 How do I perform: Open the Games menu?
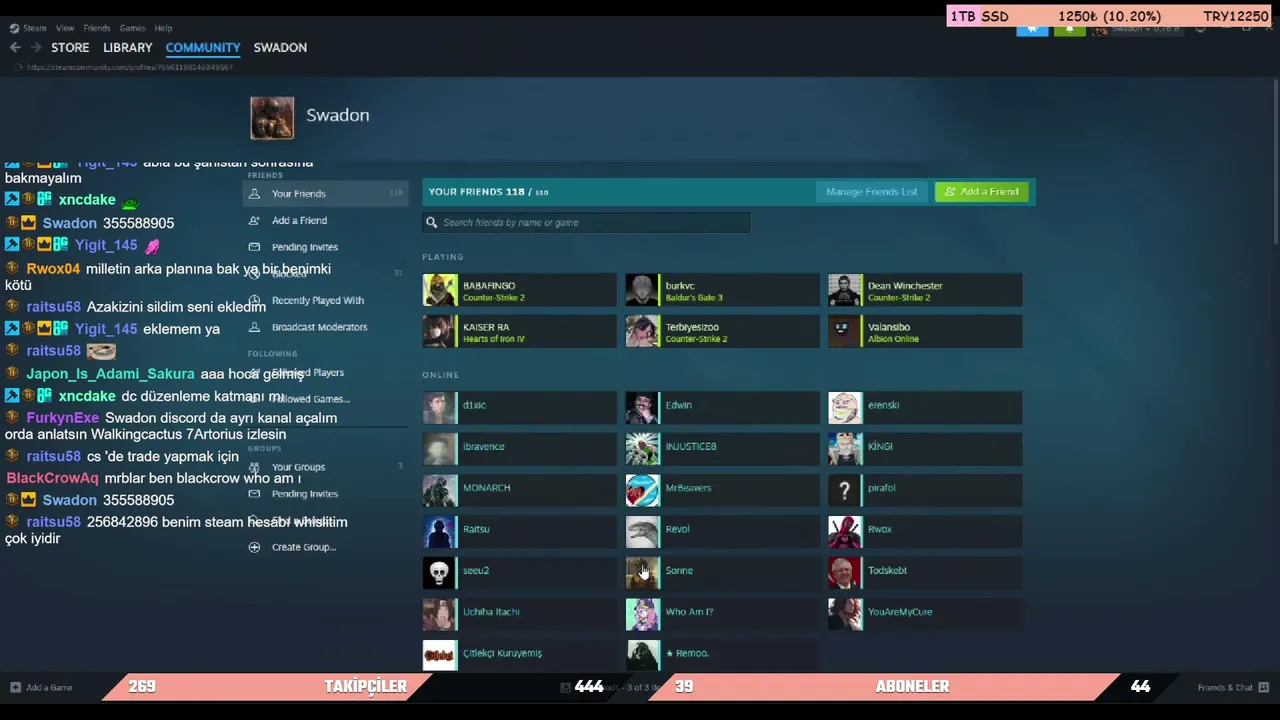point(132,28)
